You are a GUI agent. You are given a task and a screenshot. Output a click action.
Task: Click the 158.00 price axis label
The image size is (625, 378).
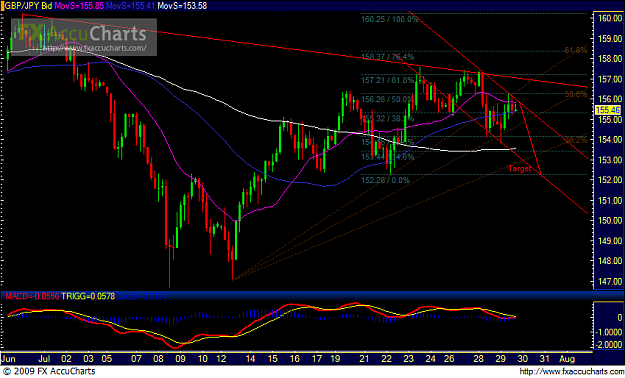pos(609,59)
